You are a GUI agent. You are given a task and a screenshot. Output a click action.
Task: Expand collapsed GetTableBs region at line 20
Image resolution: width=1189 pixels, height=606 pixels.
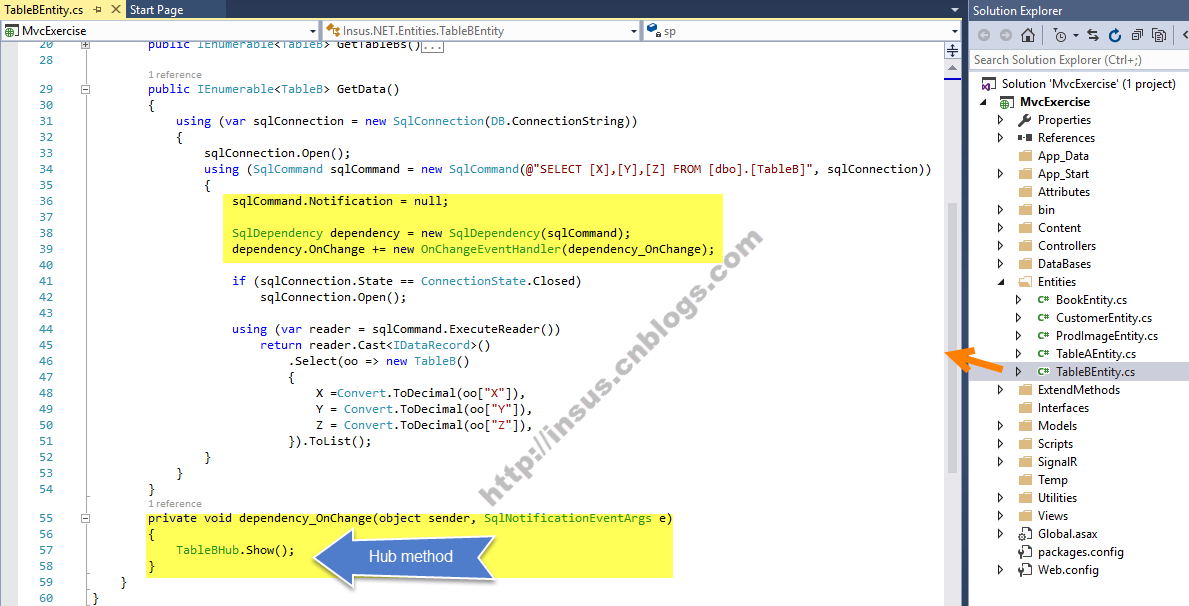click(x=85, y=46)
